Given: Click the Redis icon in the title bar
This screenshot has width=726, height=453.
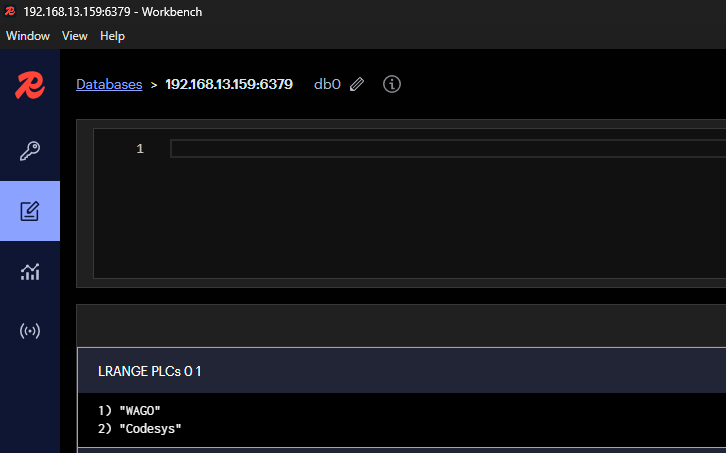Looking at the screenshot, I should pyautogui.click(x=10, y=11).
